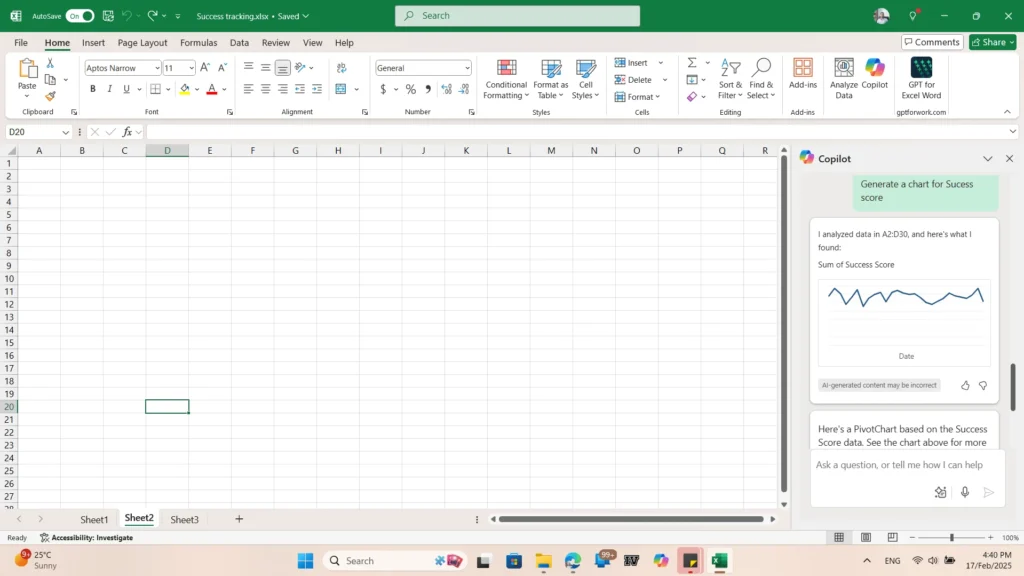Open Sort & Filter options
The width and height of the screenshot is (1024, 576).
(730, 79)
